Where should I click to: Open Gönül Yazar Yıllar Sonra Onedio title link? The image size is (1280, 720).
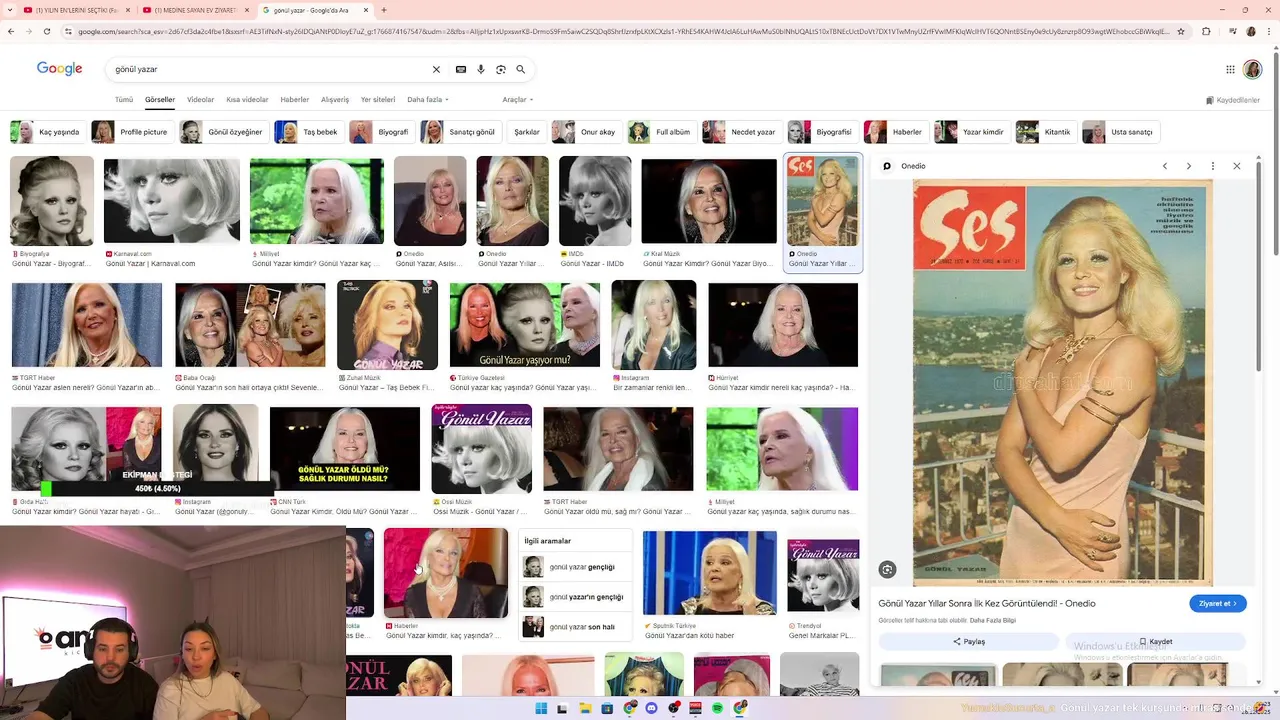987,604
